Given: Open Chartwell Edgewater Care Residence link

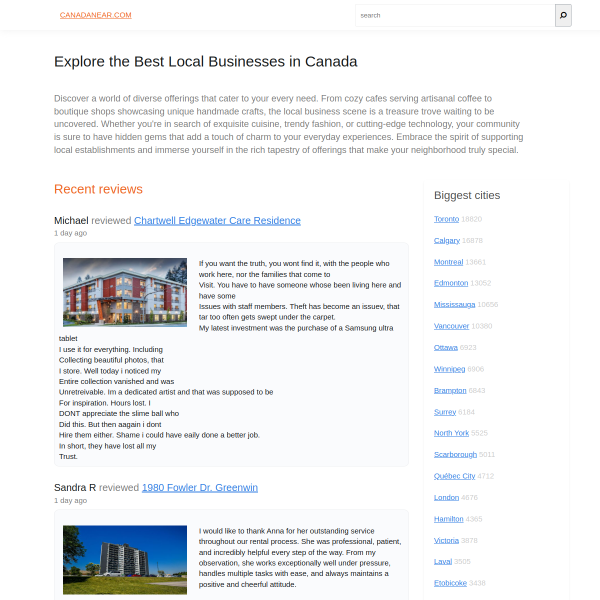Looking at the screenshot, I should click(217, 220).
